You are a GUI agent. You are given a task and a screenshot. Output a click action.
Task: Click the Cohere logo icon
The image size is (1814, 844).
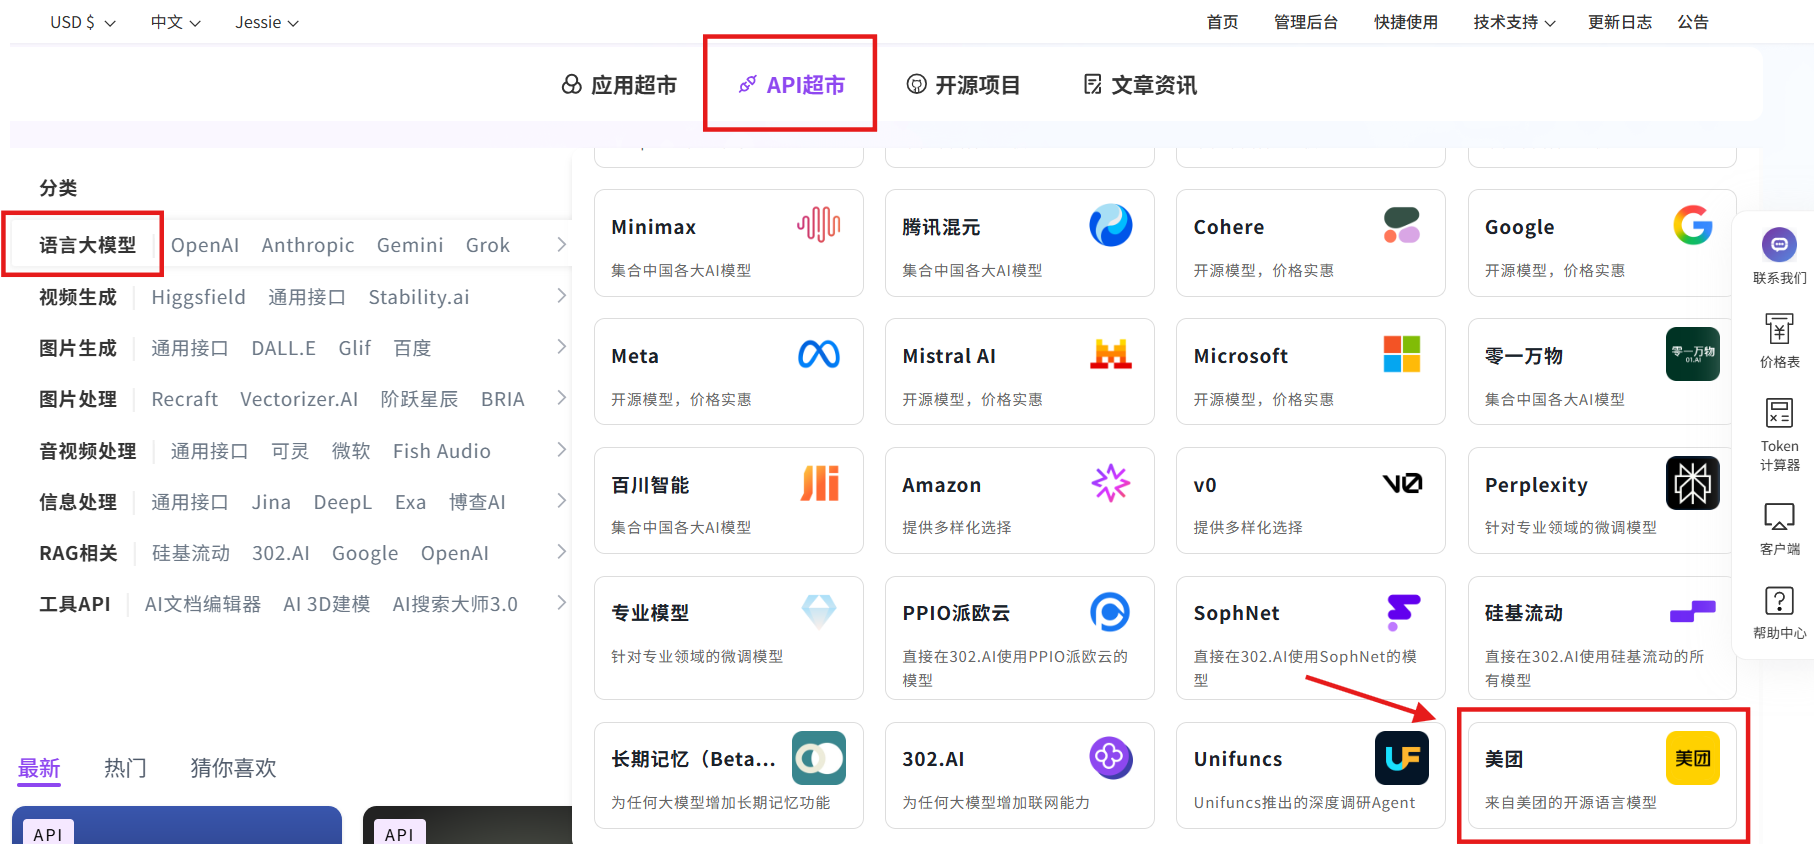pyautogui.click(x=1401, y=225)
